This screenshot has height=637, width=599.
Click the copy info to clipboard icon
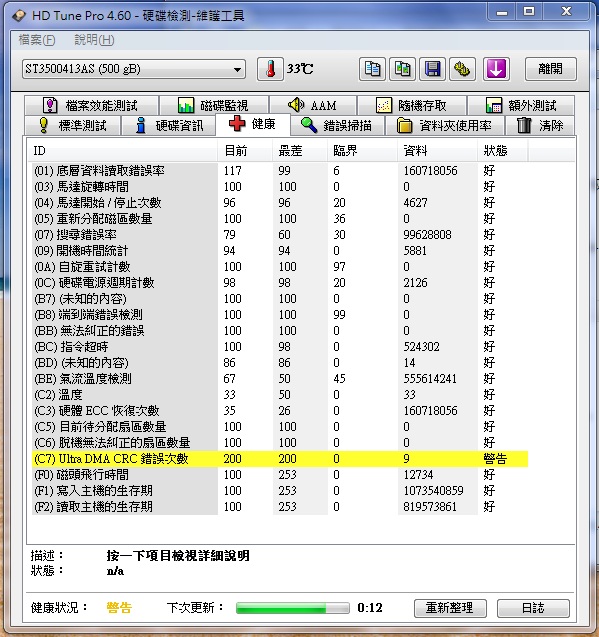point(372,69)
